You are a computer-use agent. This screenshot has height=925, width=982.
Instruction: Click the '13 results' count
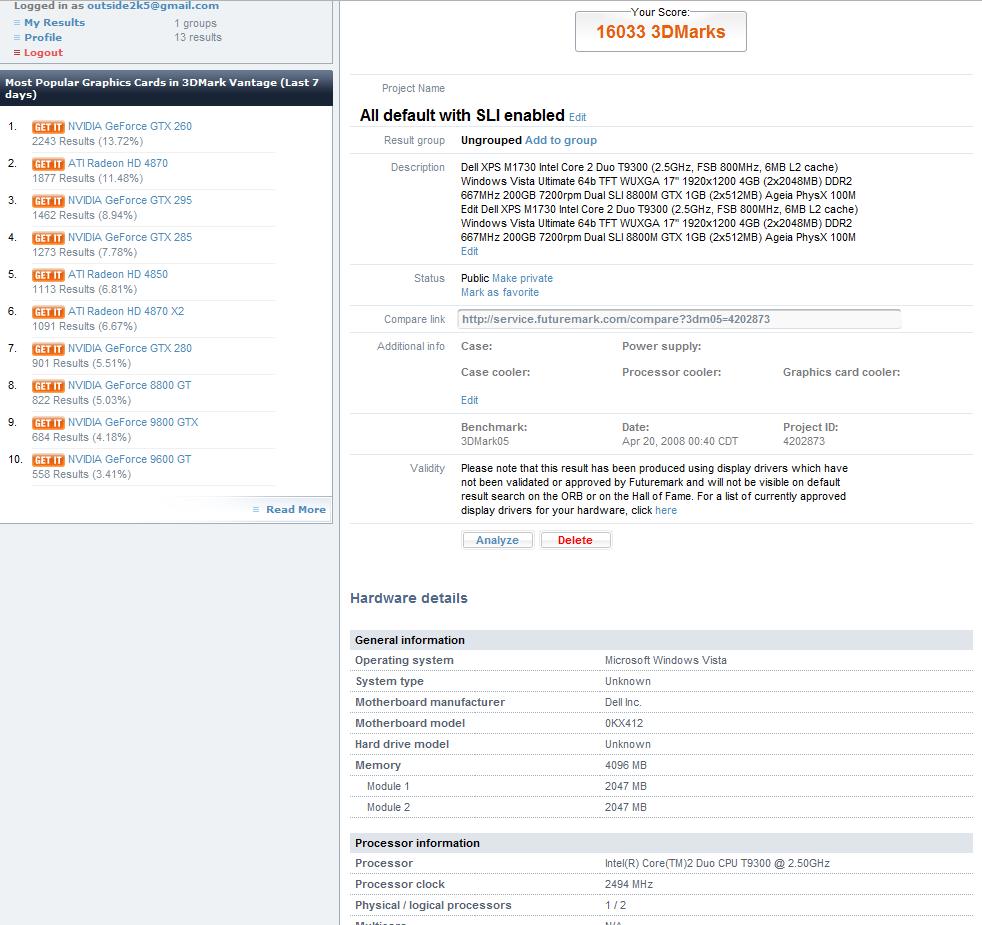click(x=198, y=38)
